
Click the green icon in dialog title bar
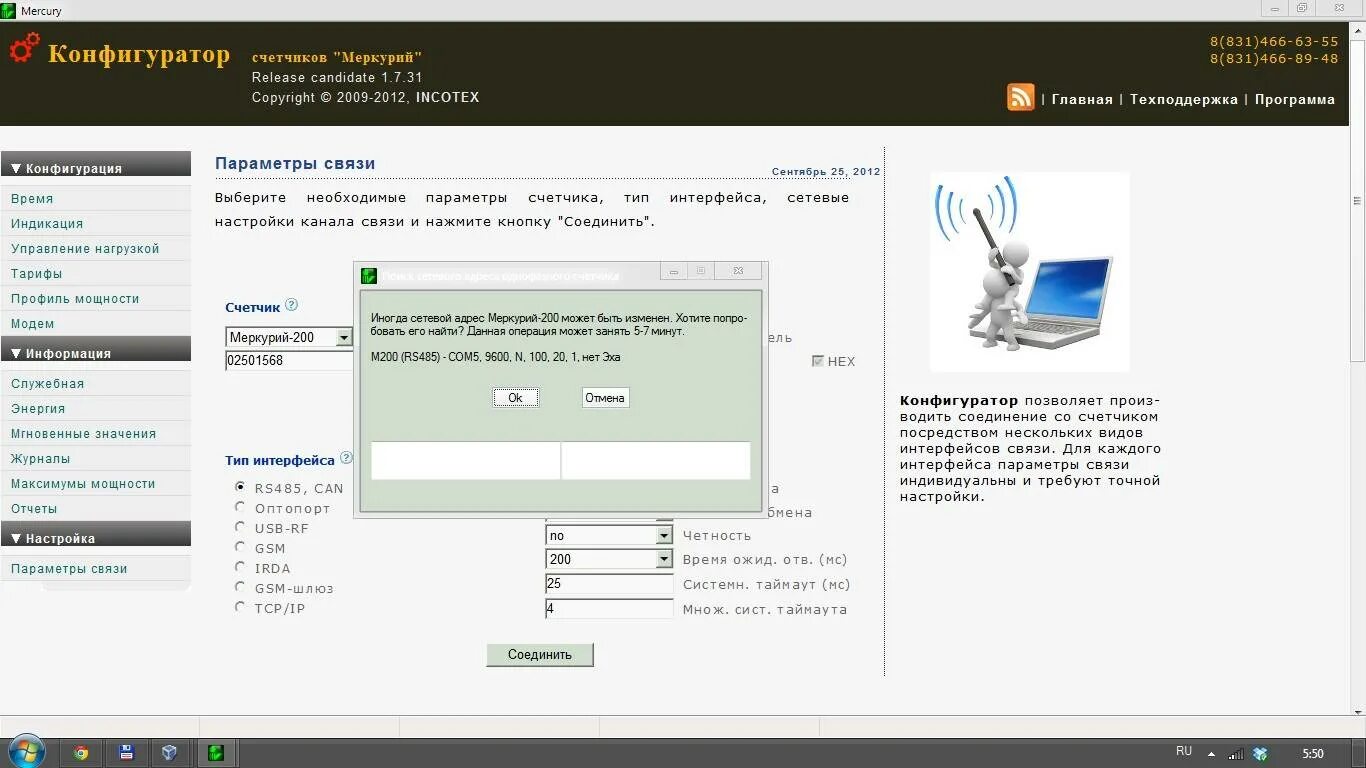pyautogui.click(x=369, y=275)
